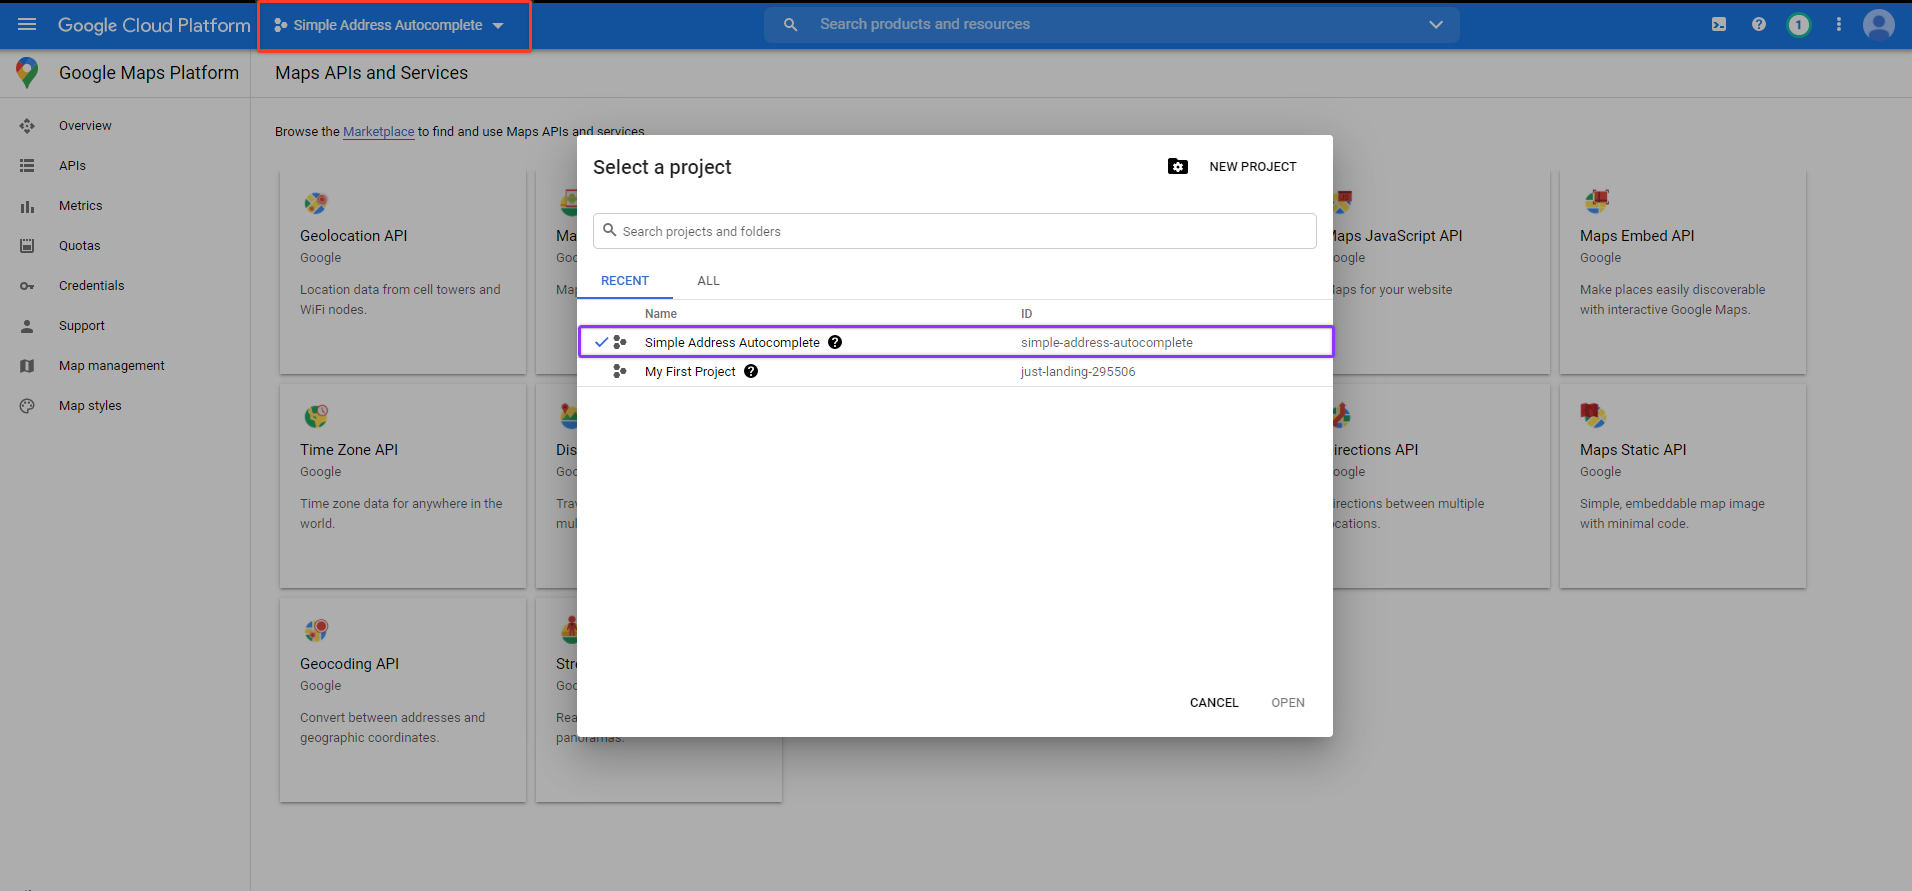This screenshot has width=1912, height=891.
Task: Switch to the RECENT tab
Action: [x=625, y=281]
